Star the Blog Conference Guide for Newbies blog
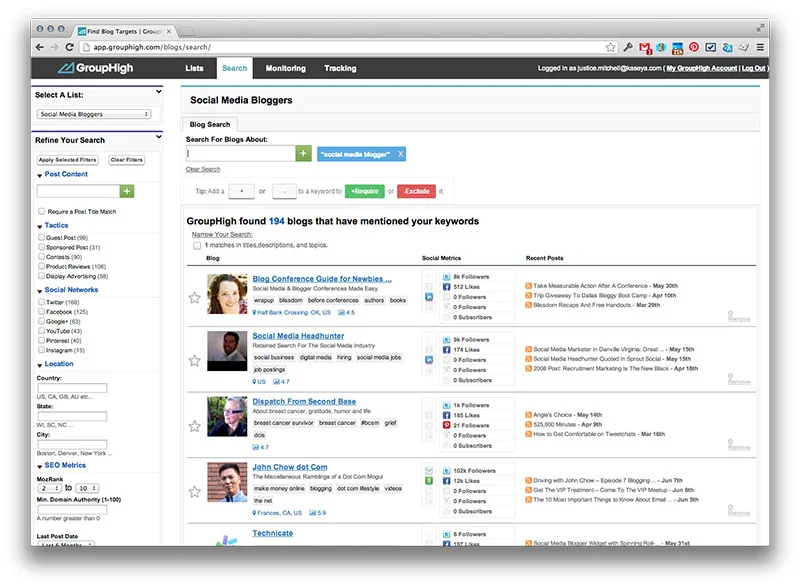This screenshot has width=800, height=588. click(x=194, y=298)
